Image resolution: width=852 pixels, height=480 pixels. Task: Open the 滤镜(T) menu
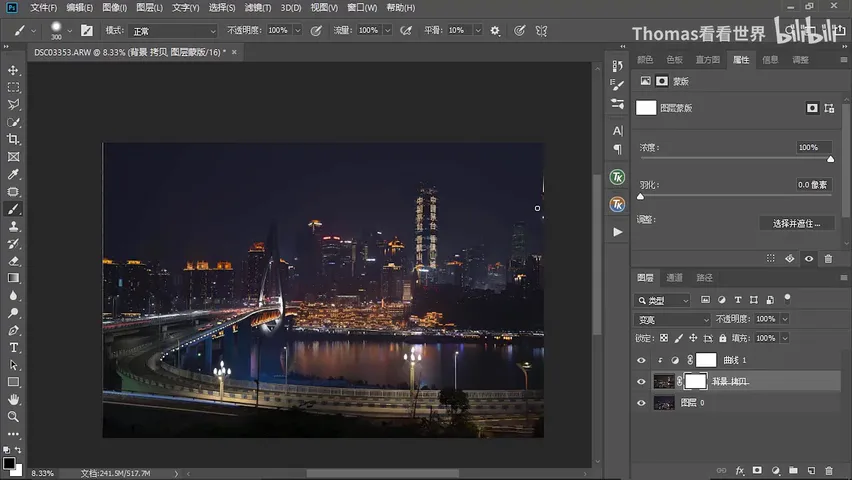coord(258,8)
